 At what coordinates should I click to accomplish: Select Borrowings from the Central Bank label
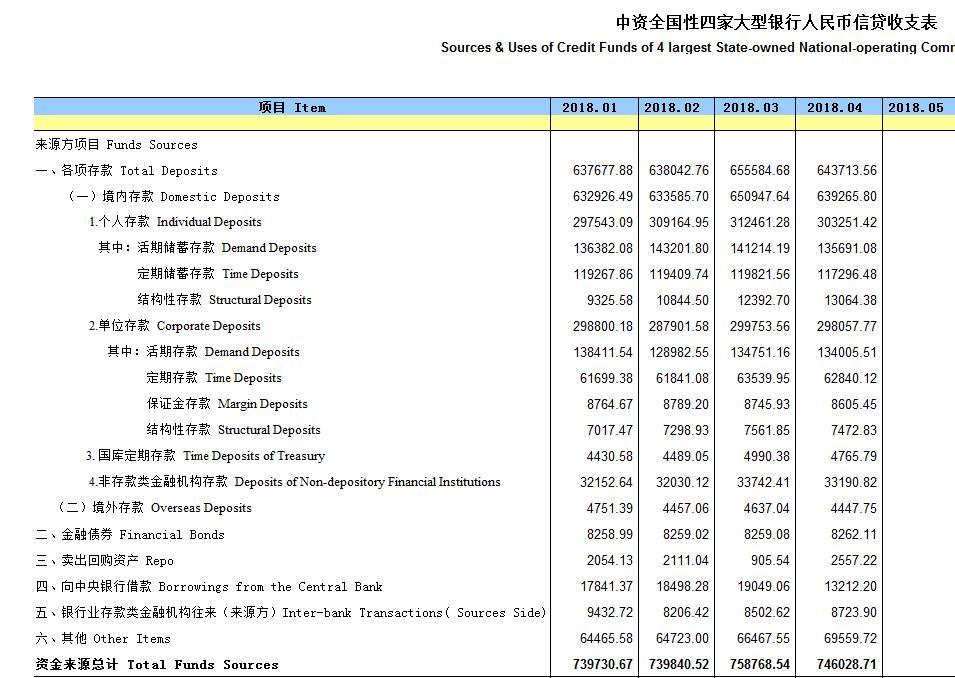coord(209,587)
